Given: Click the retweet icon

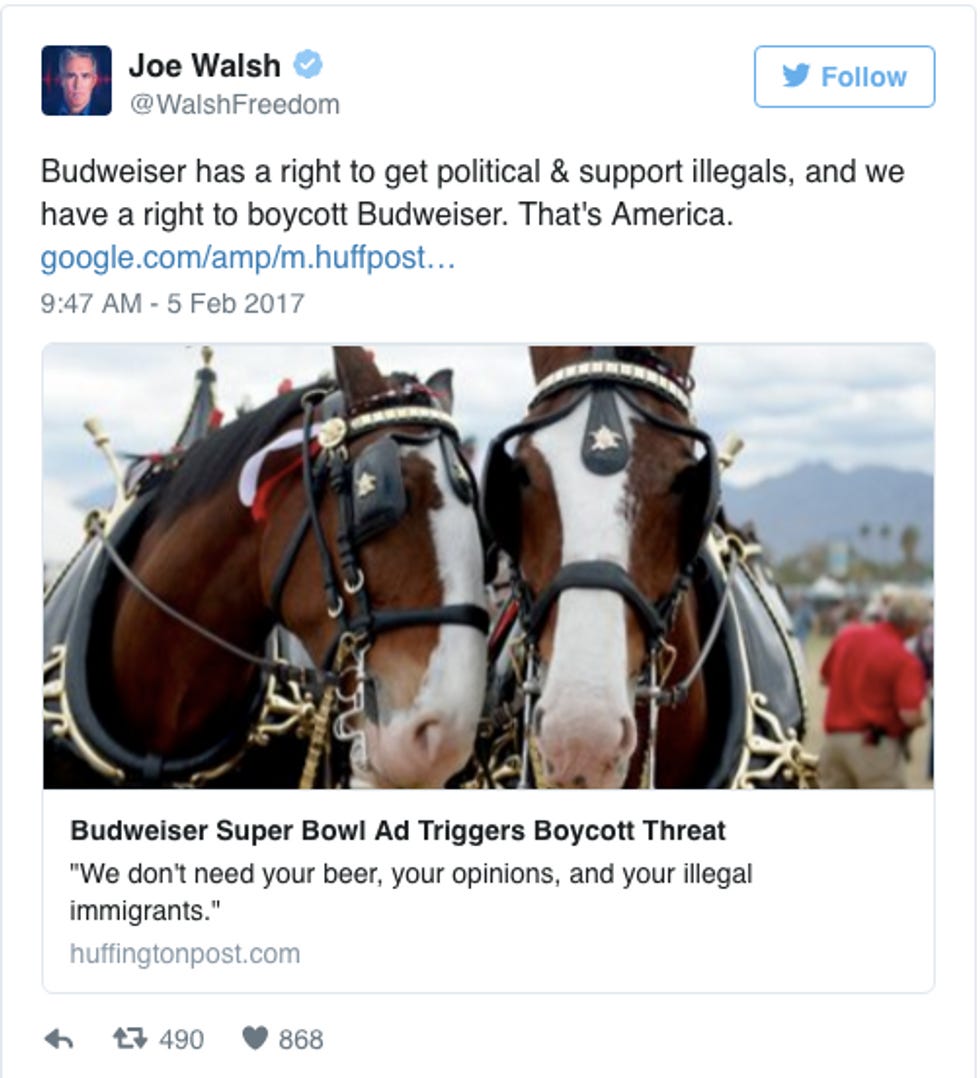Looking at the screenshot, I should [130, 1038].
